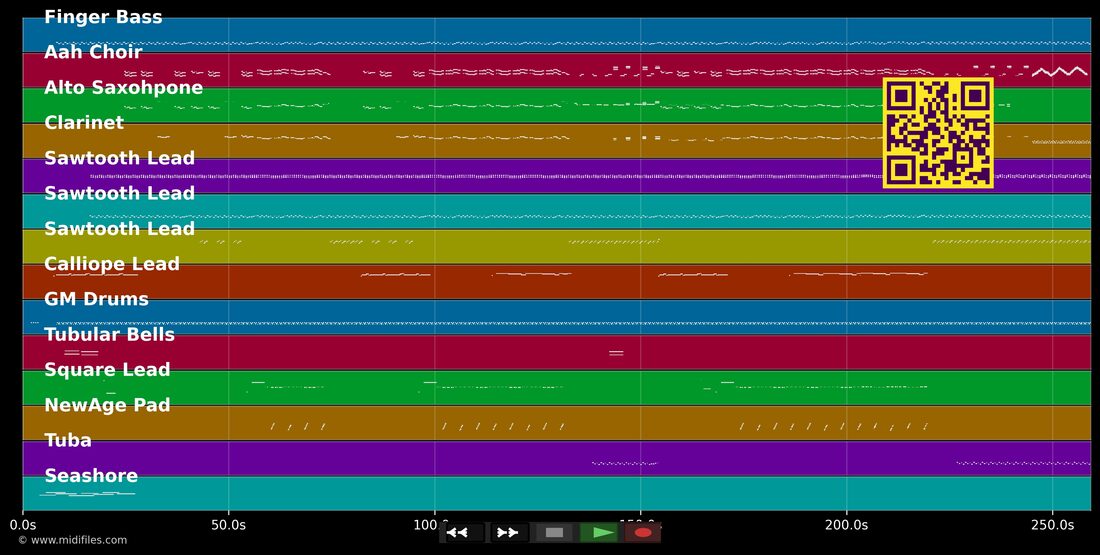Image resolution: width=1100 pixels, height=555 pixels.
Task: Click the 200.0s time axis marker
Action: (x=846, y=524)
